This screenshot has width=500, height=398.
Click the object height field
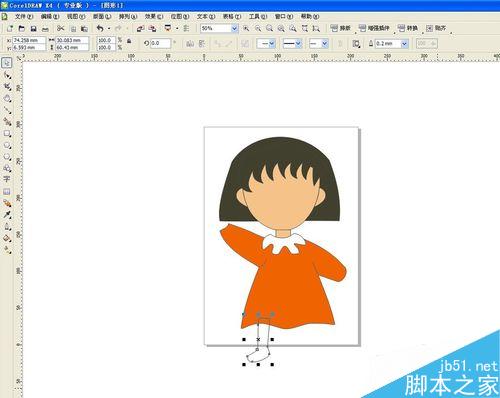[x=72, y=47]
